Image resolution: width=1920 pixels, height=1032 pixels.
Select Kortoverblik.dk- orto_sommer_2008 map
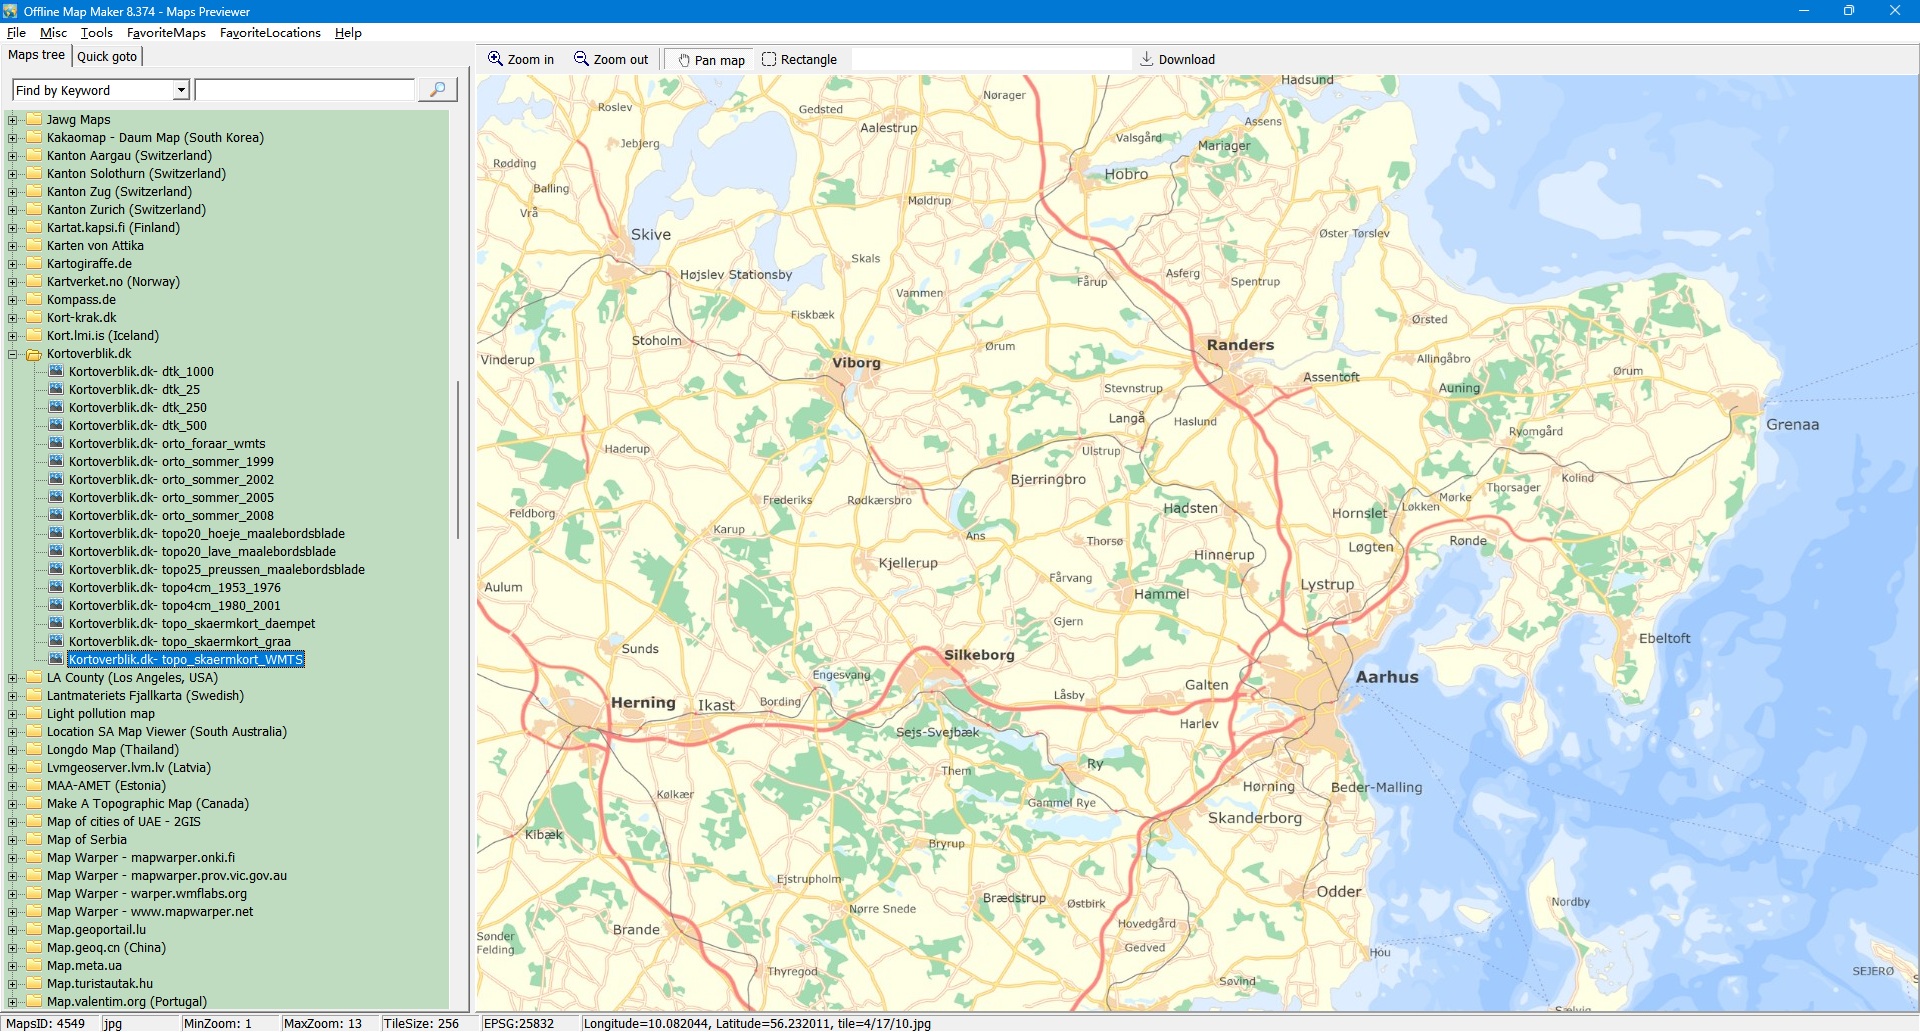click(x=171, y=516)
